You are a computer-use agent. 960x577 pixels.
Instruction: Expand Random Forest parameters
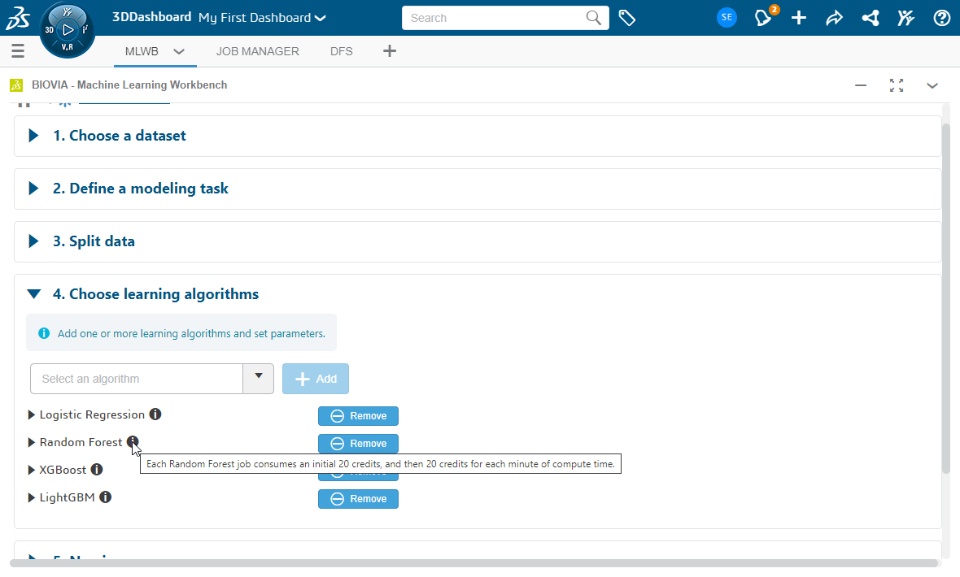coord(31,442)
